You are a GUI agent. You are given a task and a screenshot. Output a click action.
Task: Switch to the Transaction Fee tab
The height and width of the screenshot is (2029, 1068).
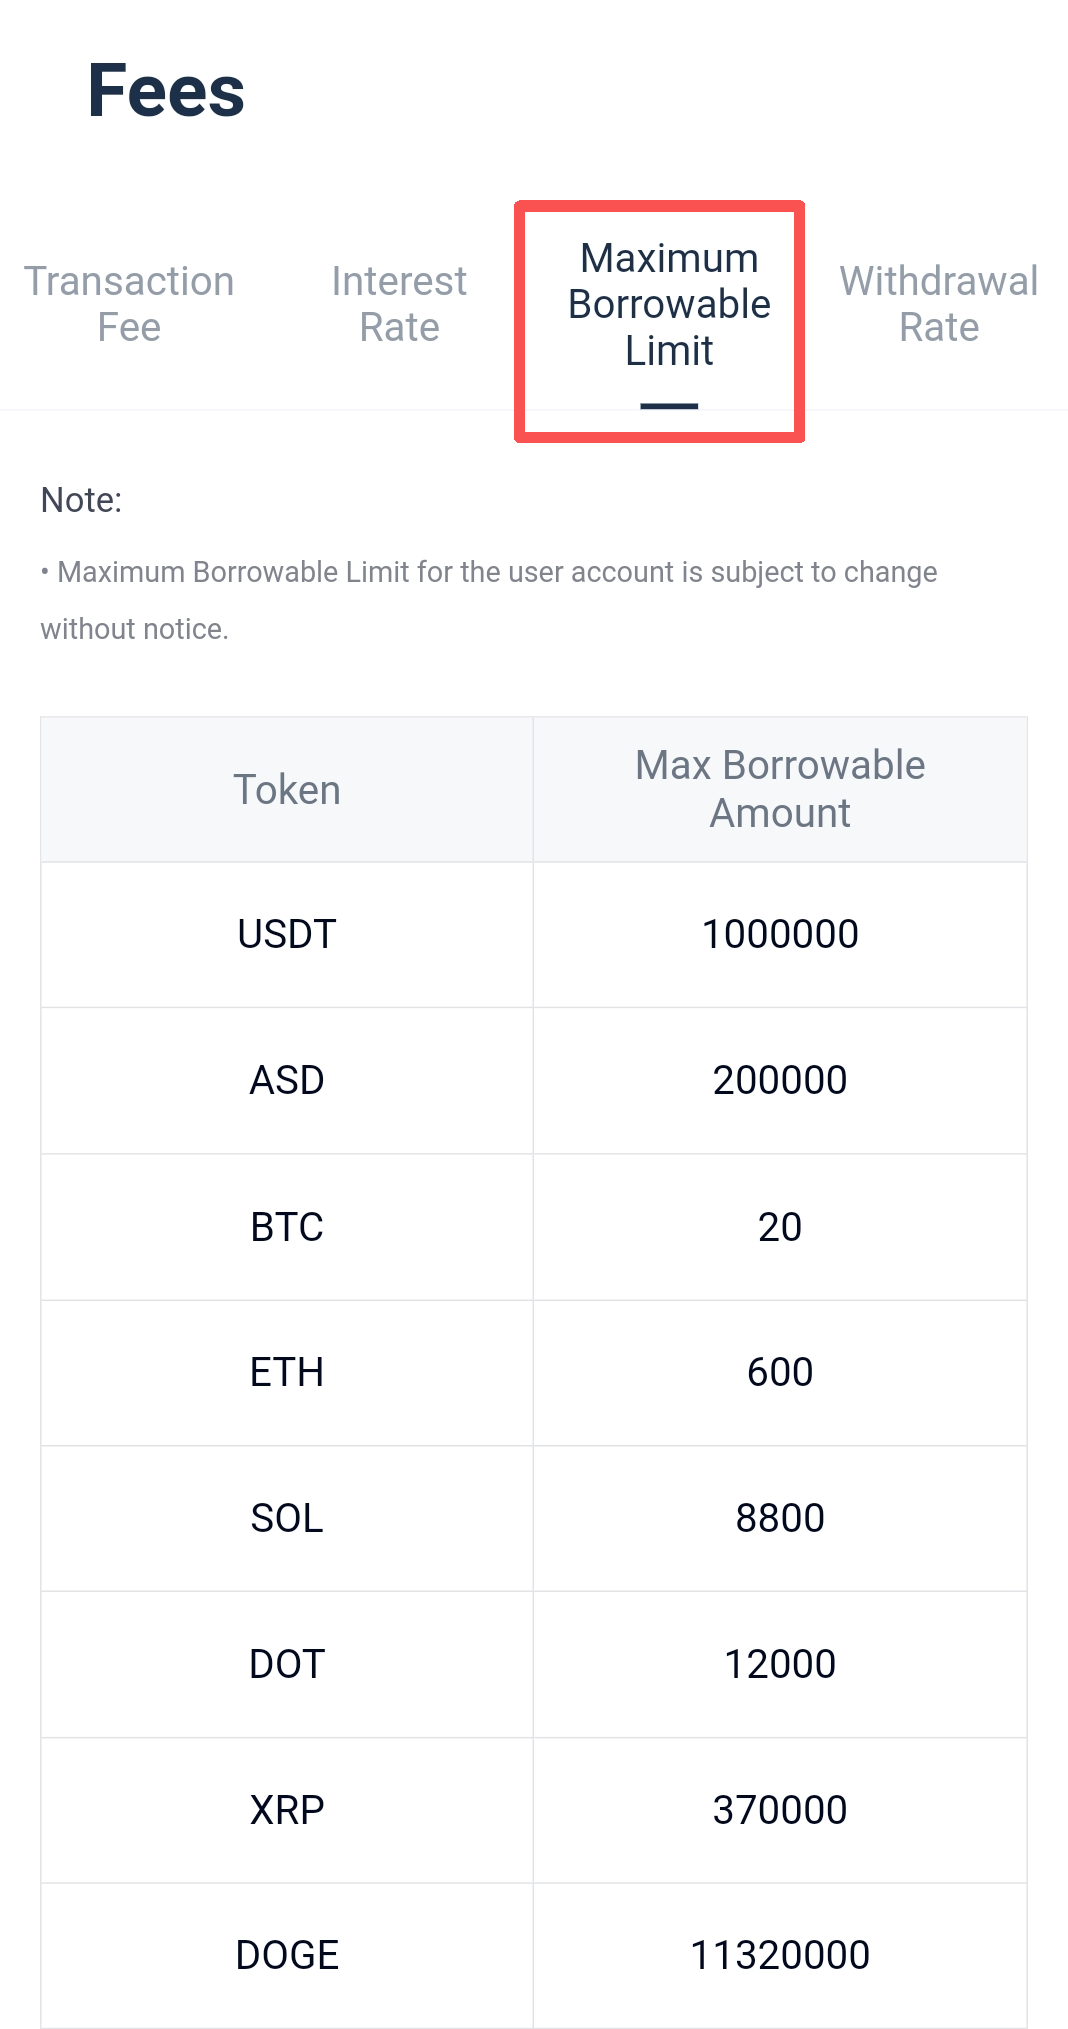pyautogui.click(x=129, y=304)
